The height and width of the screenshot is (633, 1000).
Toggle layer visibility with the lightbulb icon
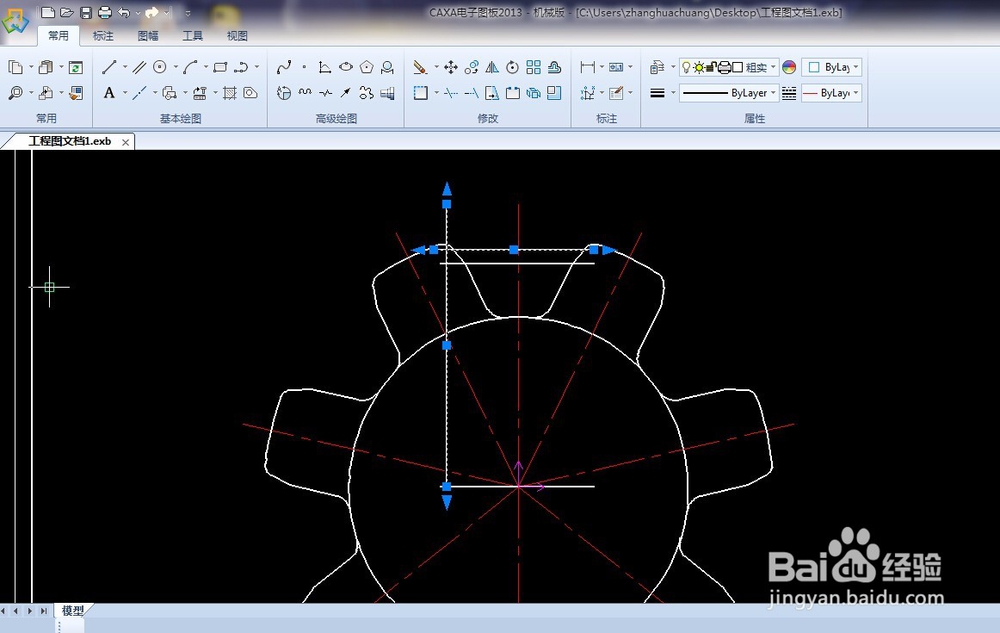pos(686,67)
